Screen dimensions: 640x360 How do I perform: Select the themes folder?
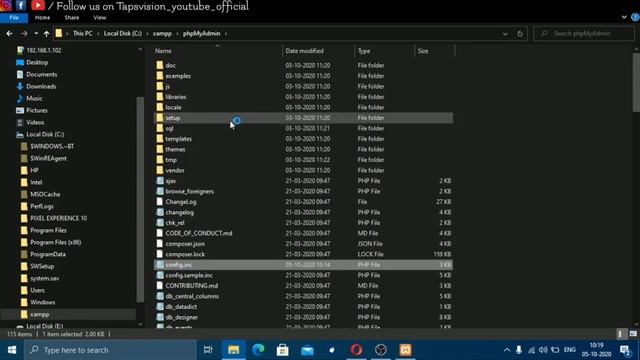tap(303, 149)
